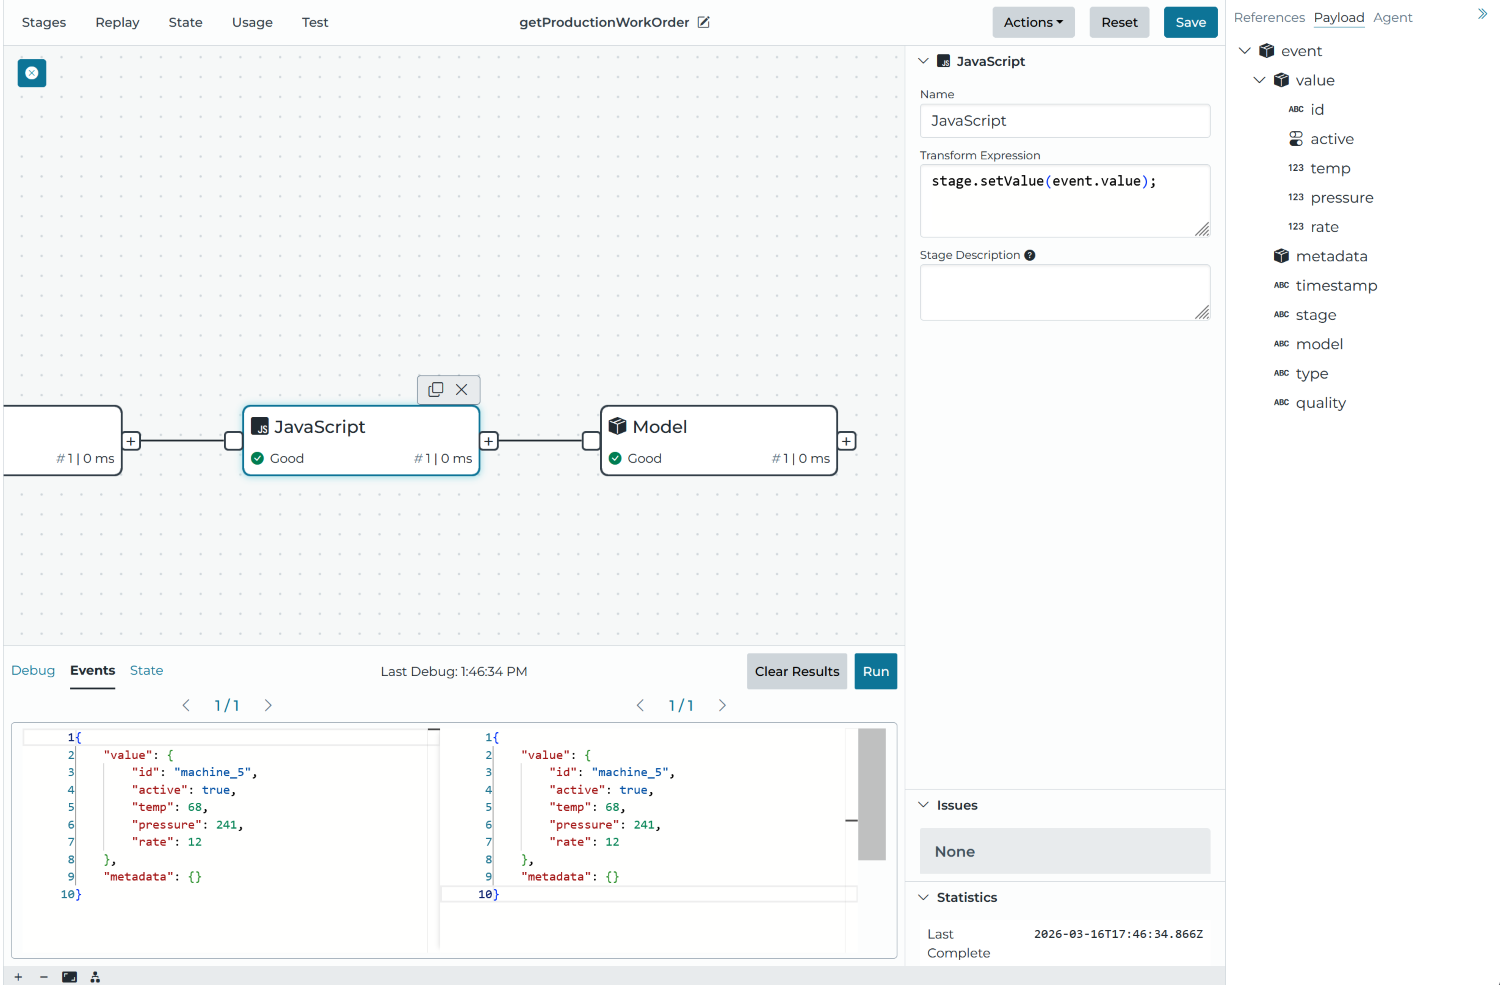
Task: Click the round X icon at canvas top-left
Action: click(x=32, y=73)
